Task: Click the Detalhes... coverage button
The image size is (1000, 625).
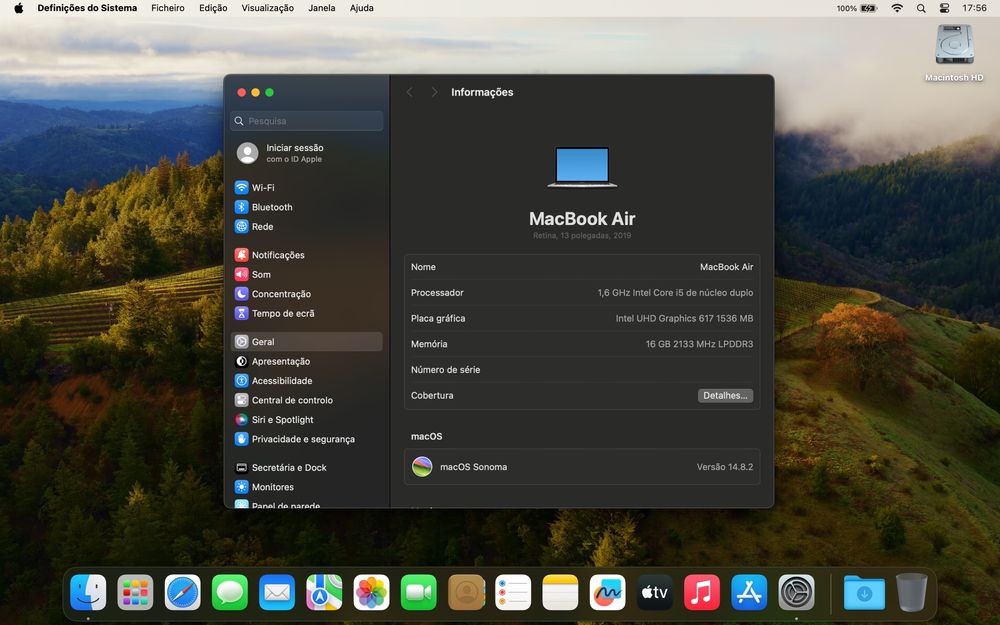Action: [x=725, y=395]
